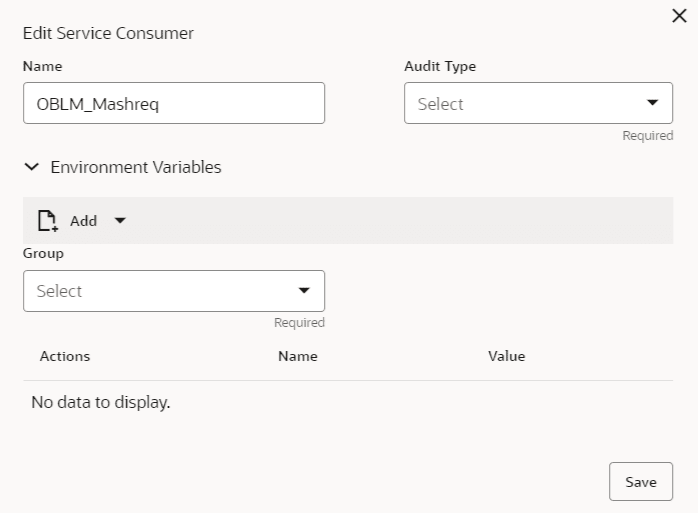Click the Add label in toolbar
This screenshot has height=513, width=698.
coord(83,221)
